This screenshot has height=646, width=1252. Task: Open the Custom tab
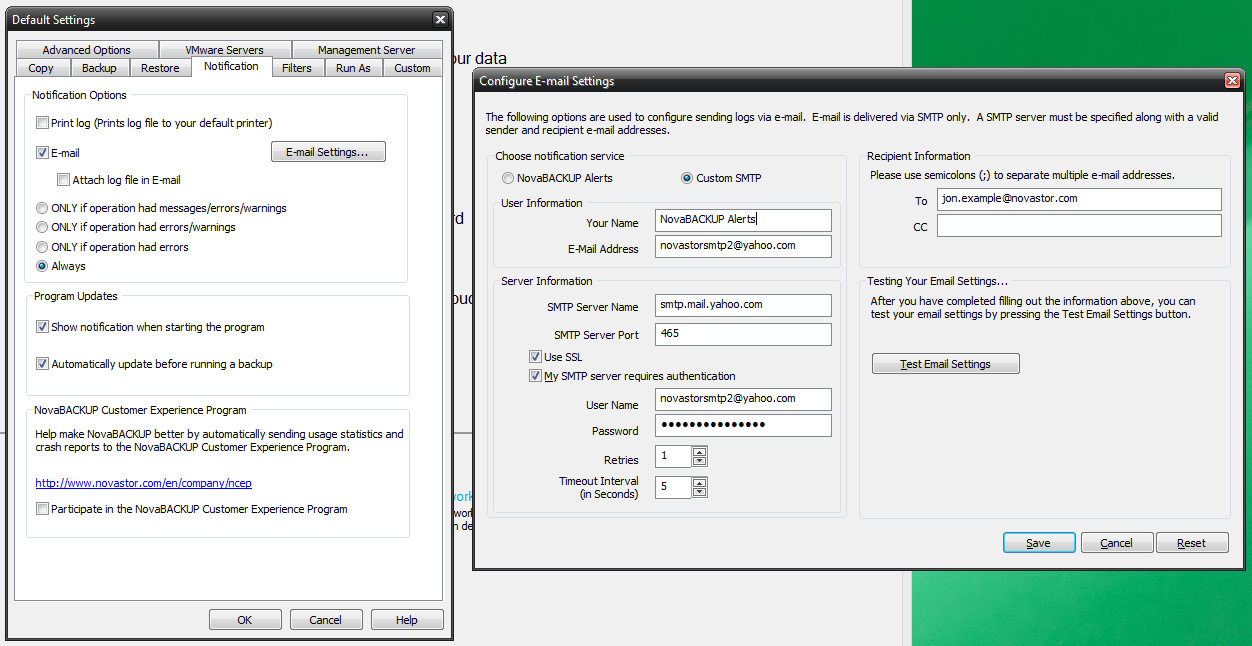pos(412,68)
